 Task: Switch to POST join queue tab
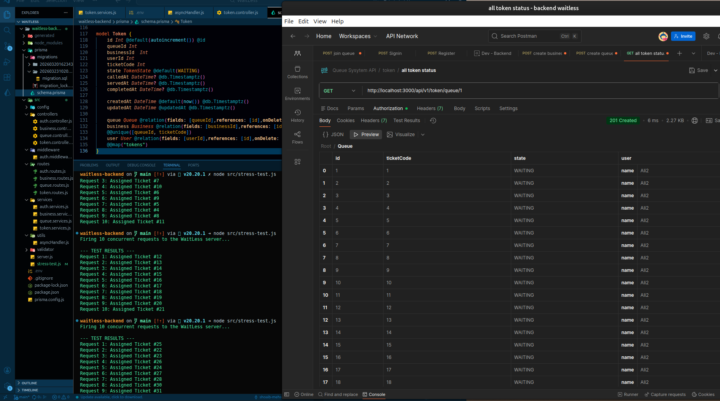click(342, 54)
